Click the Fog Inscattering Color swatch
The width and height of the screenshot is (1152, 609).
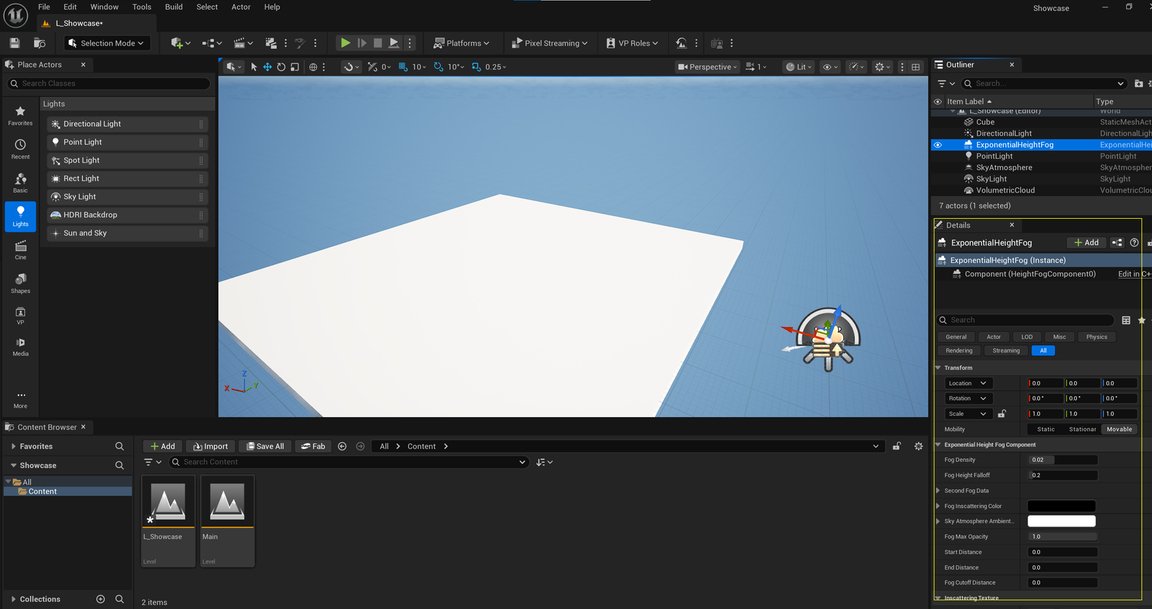click(1061, 506)
